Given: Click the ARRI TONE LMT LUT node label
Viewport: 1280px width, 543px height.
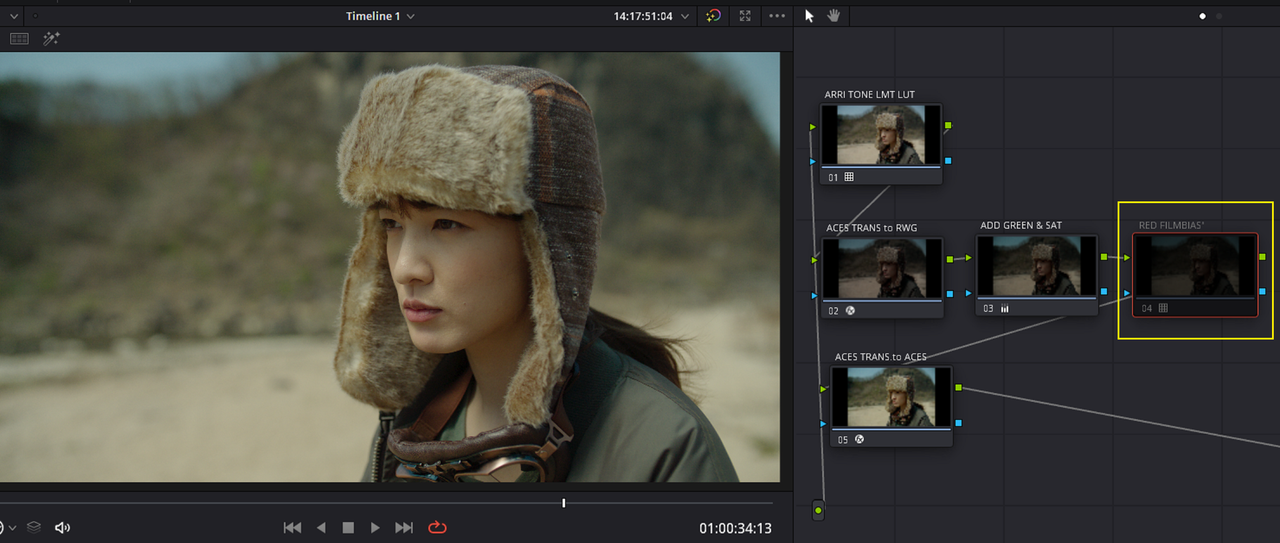Looking at the screenshot, I should pos(869,95).
